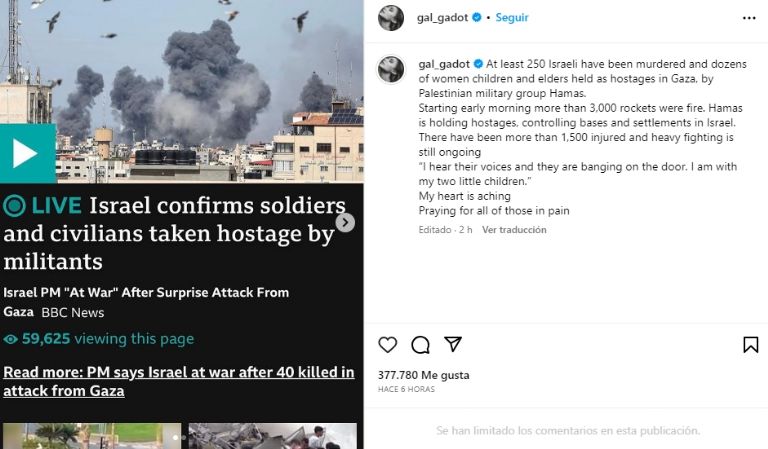Click the LIVE indicator circle icon

coord(14,206)
